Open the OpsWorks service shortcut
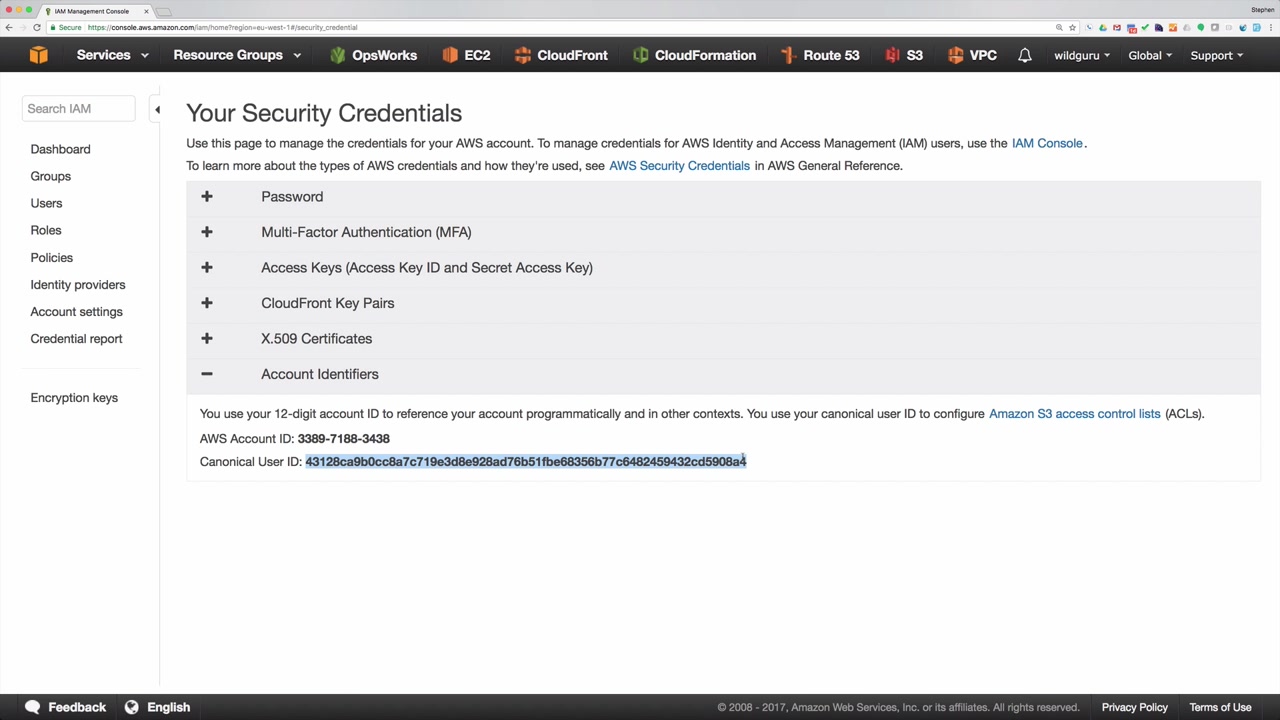Image resolution: width=1280 pixels, height=720 pixels. point(373,55)
